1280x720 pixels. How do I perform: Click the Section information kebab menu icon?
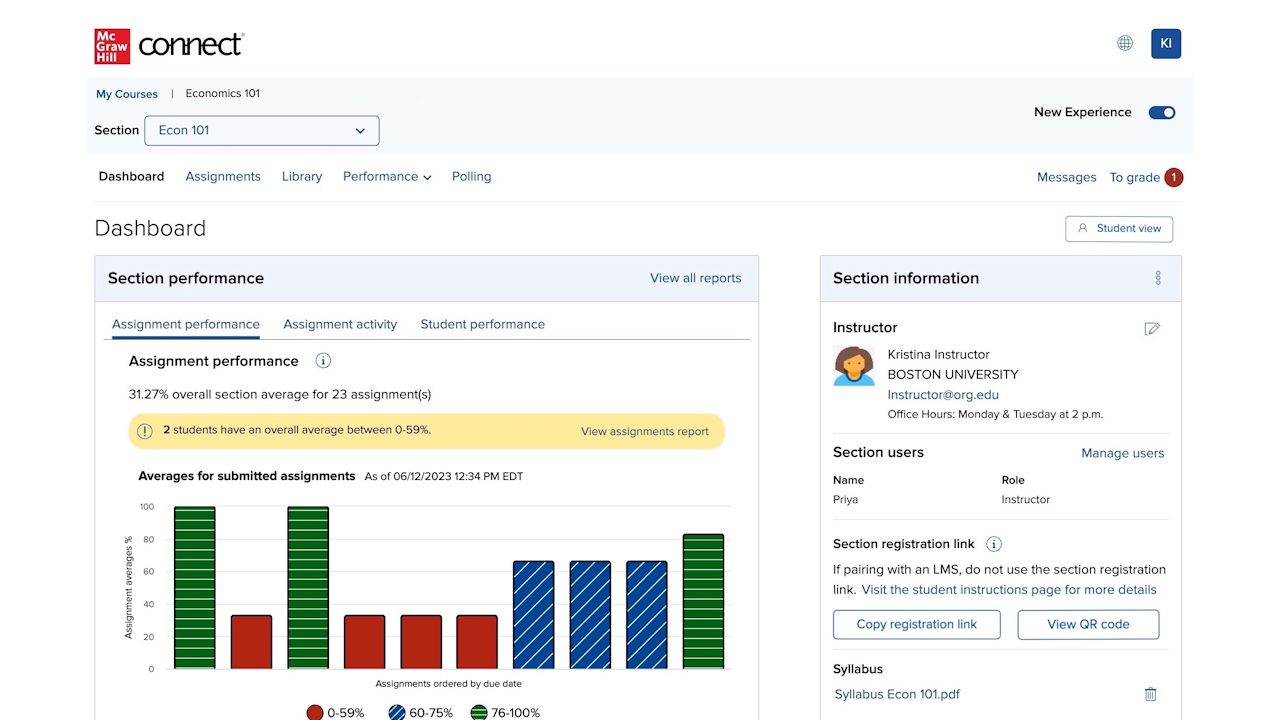coord(1158,278)
